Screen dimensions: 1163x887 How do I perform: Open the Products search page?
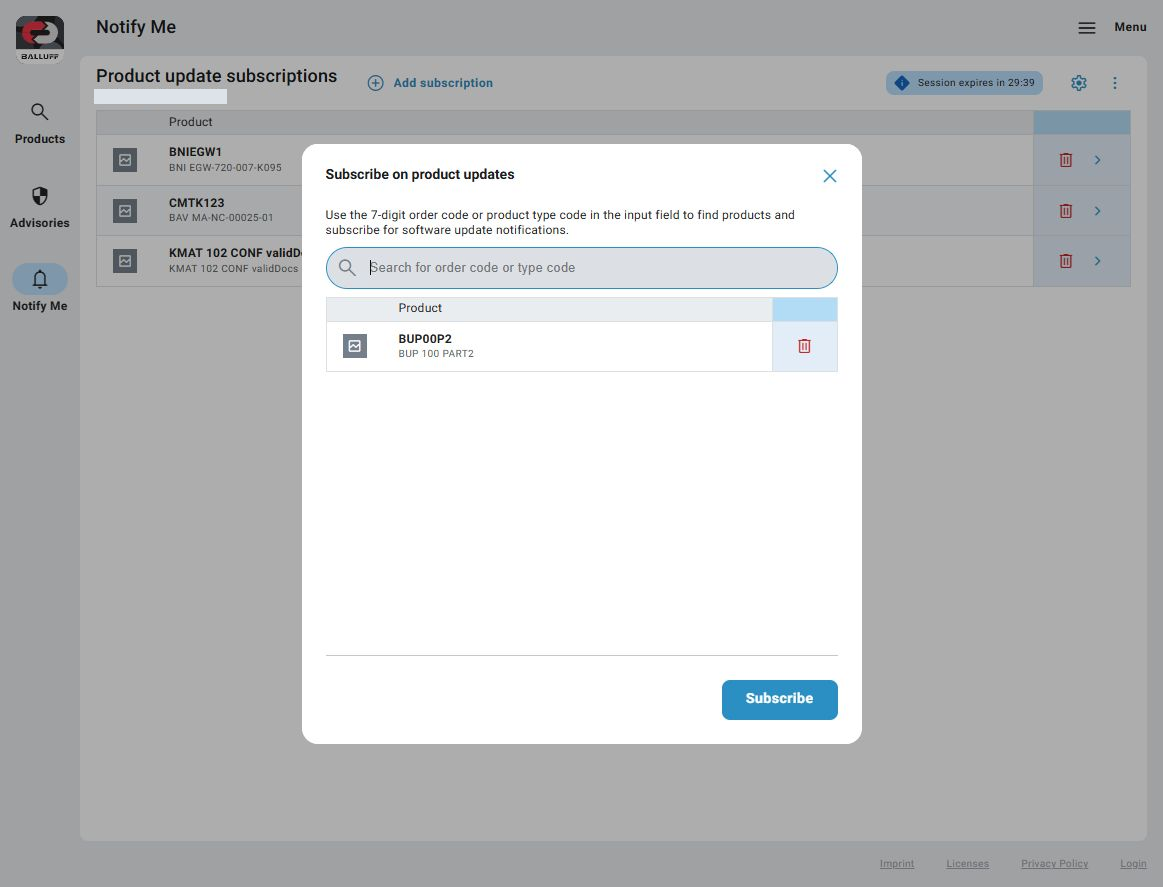[39, 124]
